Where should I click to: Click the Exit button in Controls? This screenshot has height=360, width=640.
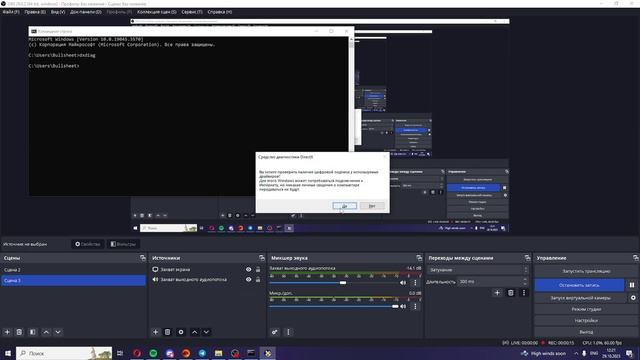[x=586, y=332]
